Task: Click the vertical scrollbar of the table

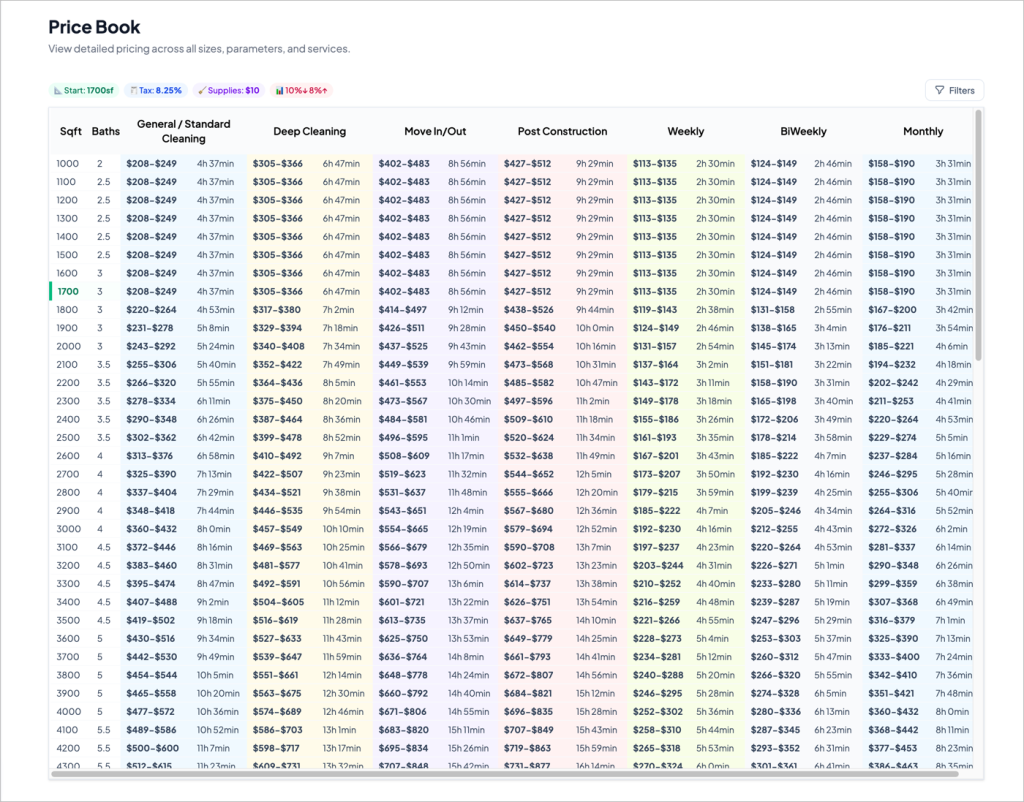Action: 978,235
